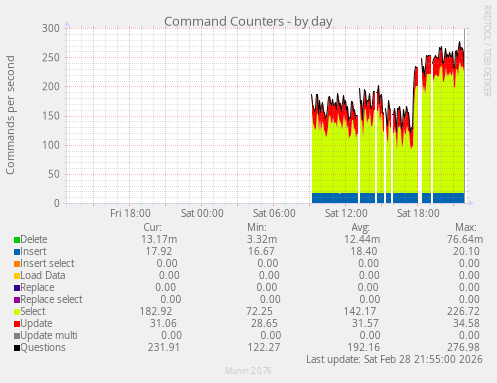Click the Select min value 72.25
Screen dimensions: 497x383
(259, 311)
